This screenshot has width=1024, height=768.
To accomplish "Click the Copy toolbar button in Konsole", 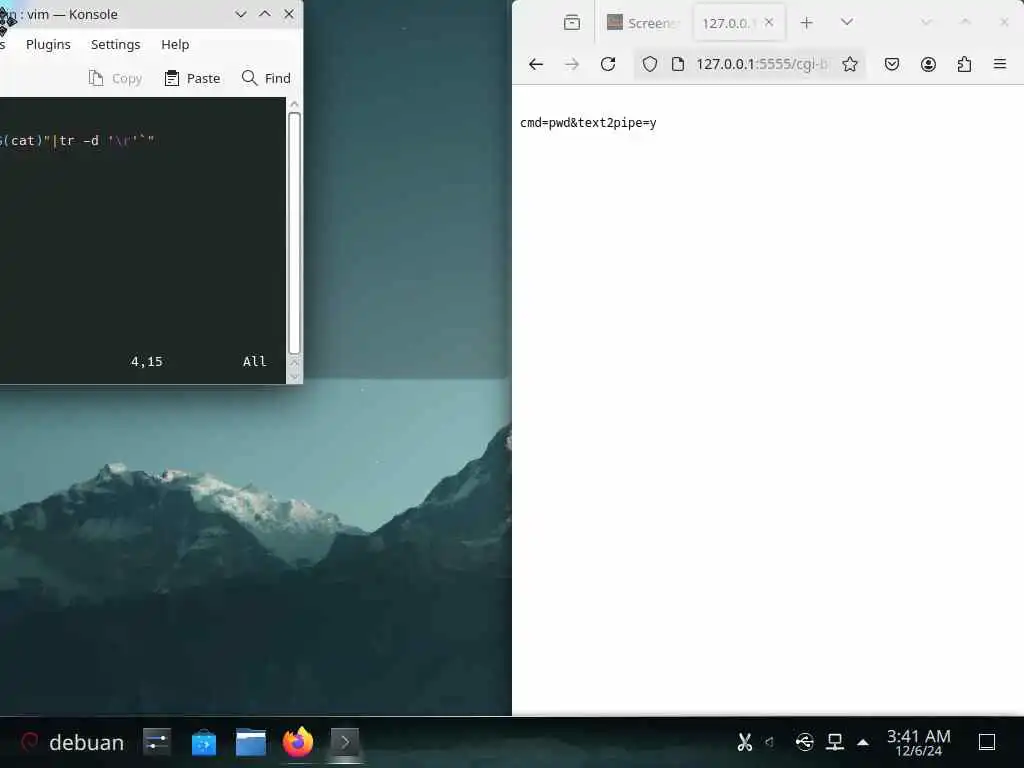I will (116, 78).
